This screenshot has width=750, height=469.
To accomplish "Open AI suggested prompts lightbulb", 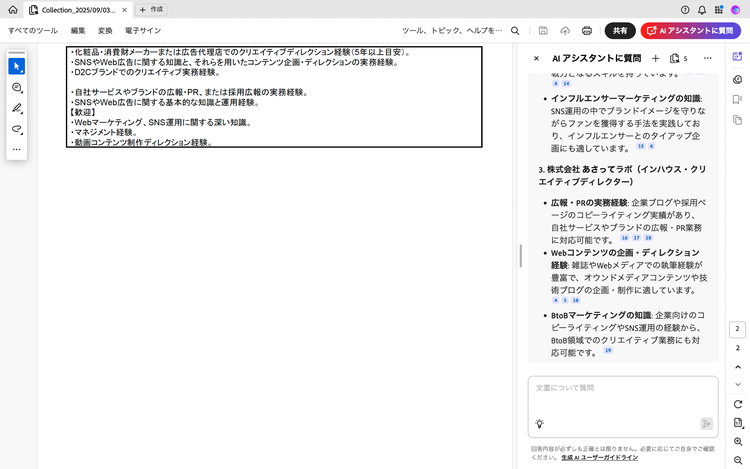I will pyautogui.click(x=540, y=423).
